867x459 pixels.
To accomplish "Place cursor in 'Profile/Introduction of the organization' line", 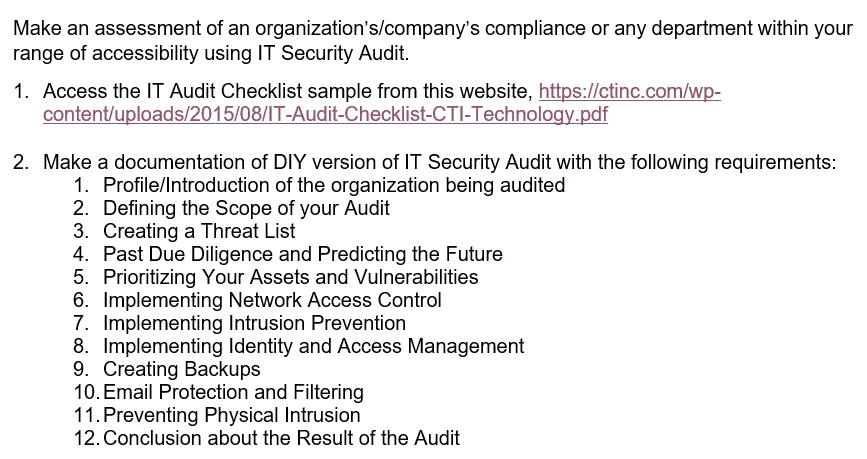I will (x=334, y=185).
